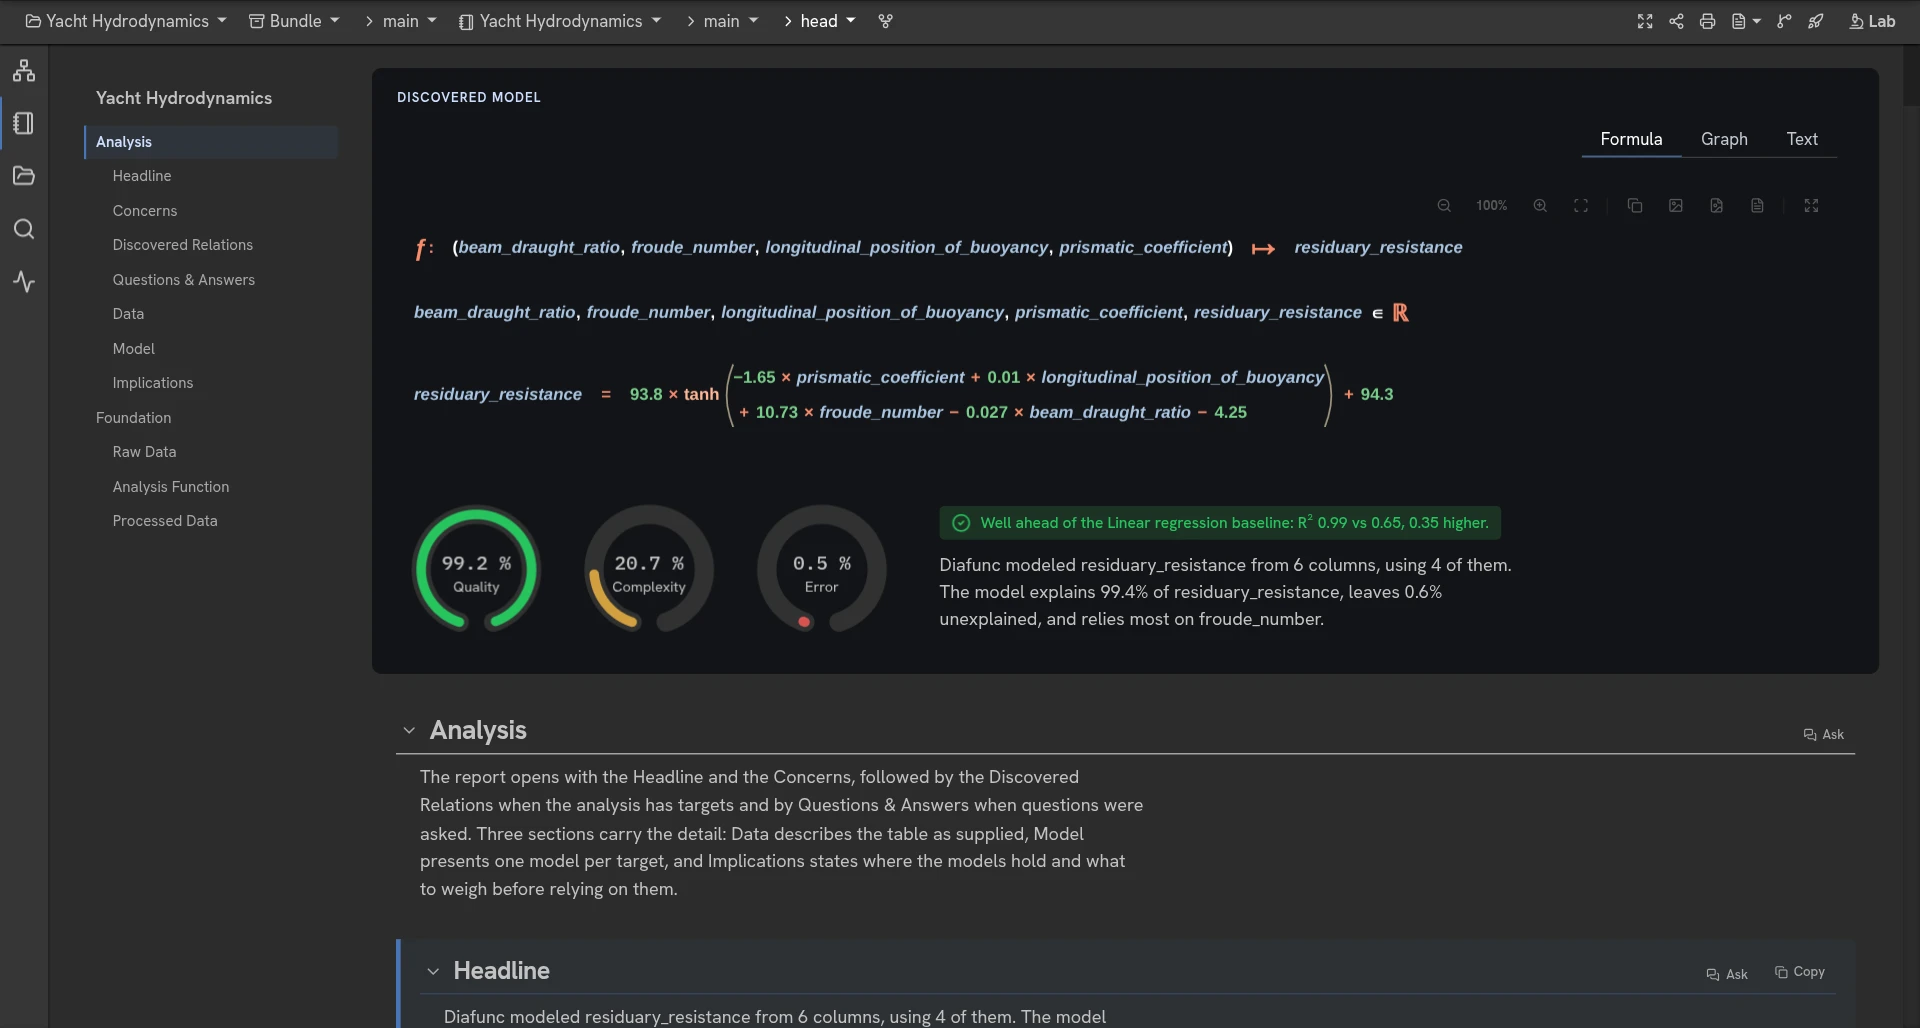The image size is (1920, 1028).
Task: Copy the formula with the copy icon
Action: pyautogui.click(x=1635, y=206)
